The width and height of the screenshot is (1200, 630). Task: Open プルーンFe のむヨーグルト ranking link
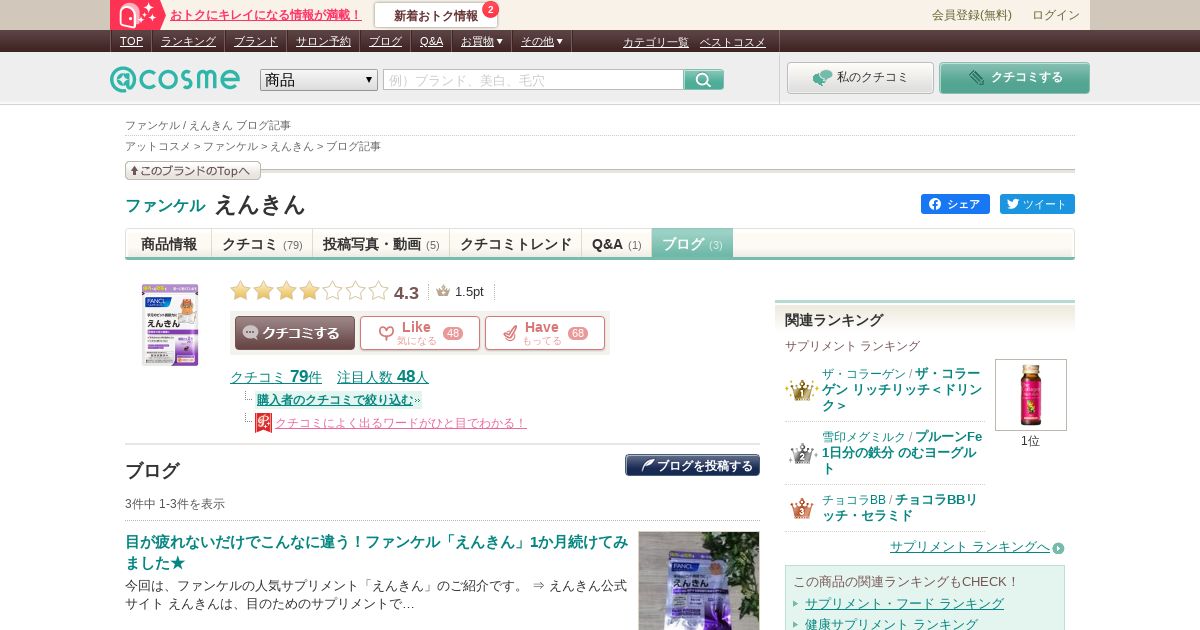point(902,453)
